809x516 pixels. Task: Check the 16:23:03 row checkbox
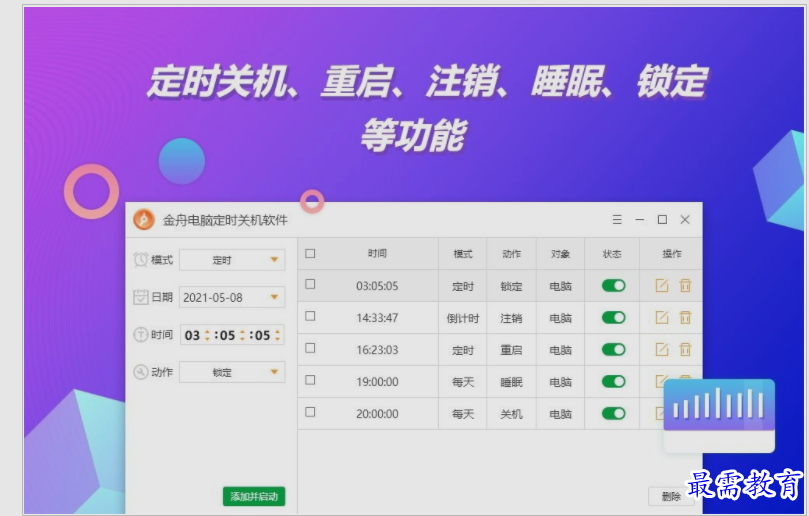pos(310,348)
